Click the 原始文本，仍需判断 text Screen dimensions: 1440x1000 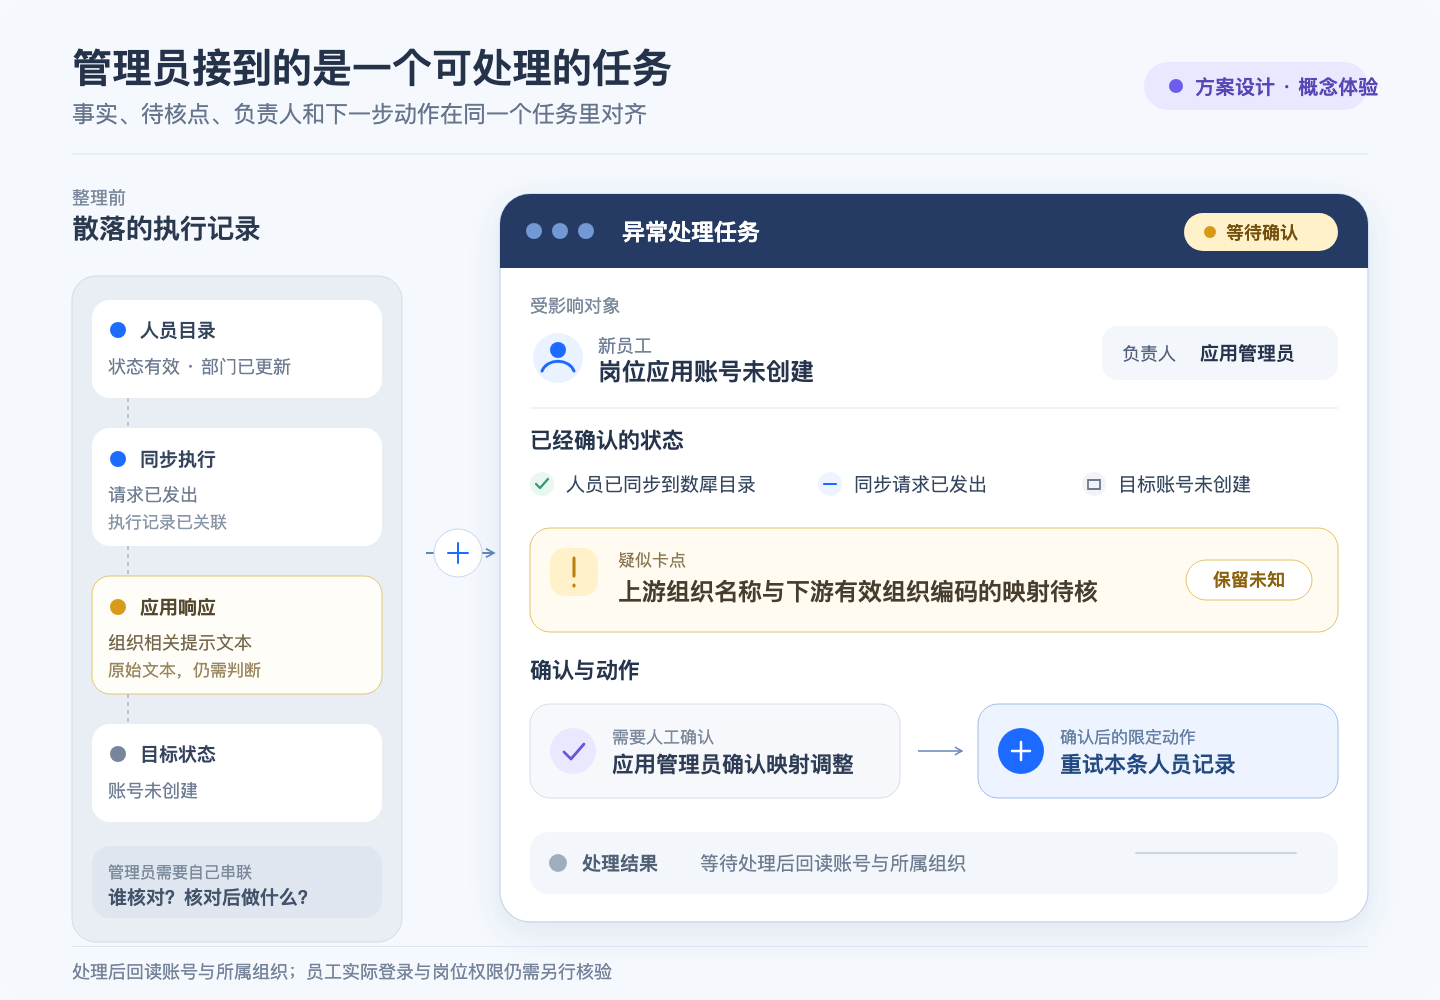(x=184, y=670)
